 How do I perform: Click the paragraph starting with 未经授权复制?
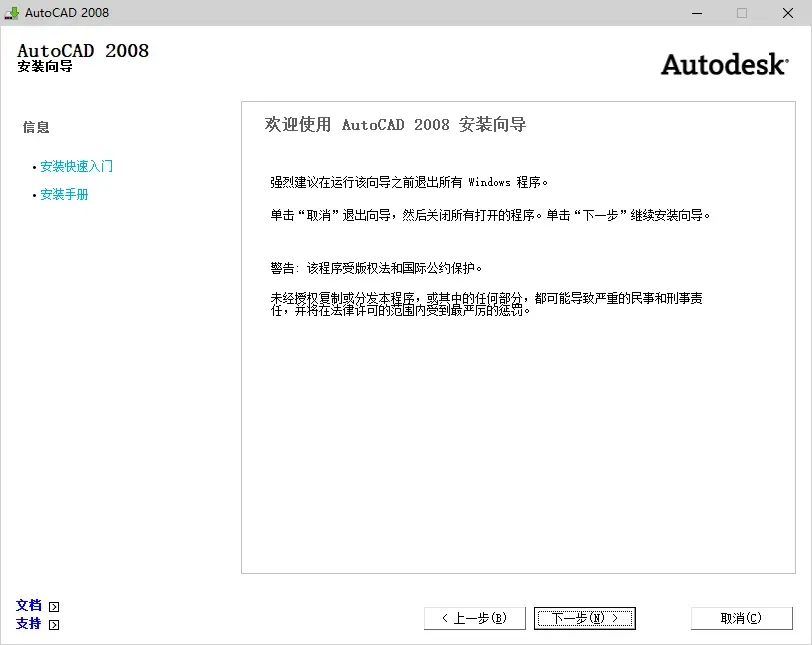[x=486, y=304]
